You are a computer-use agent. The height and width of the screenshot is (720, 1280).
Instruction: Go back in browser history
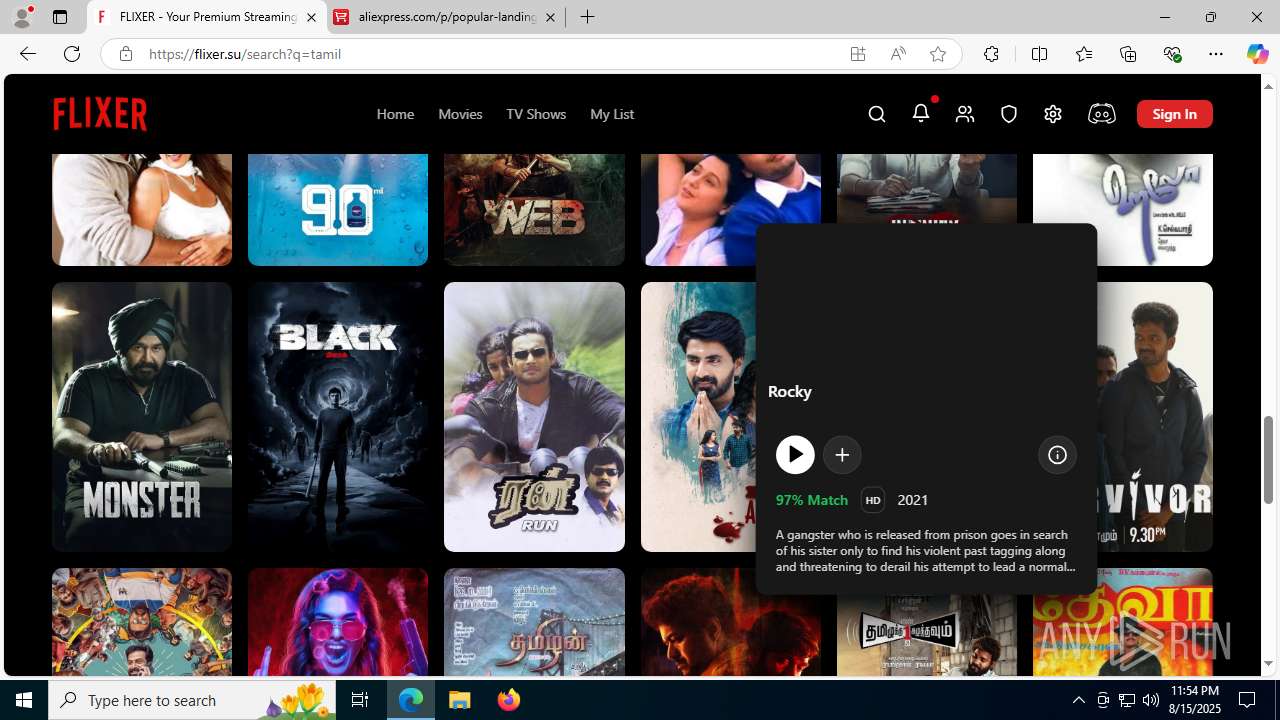pos(28,54)
